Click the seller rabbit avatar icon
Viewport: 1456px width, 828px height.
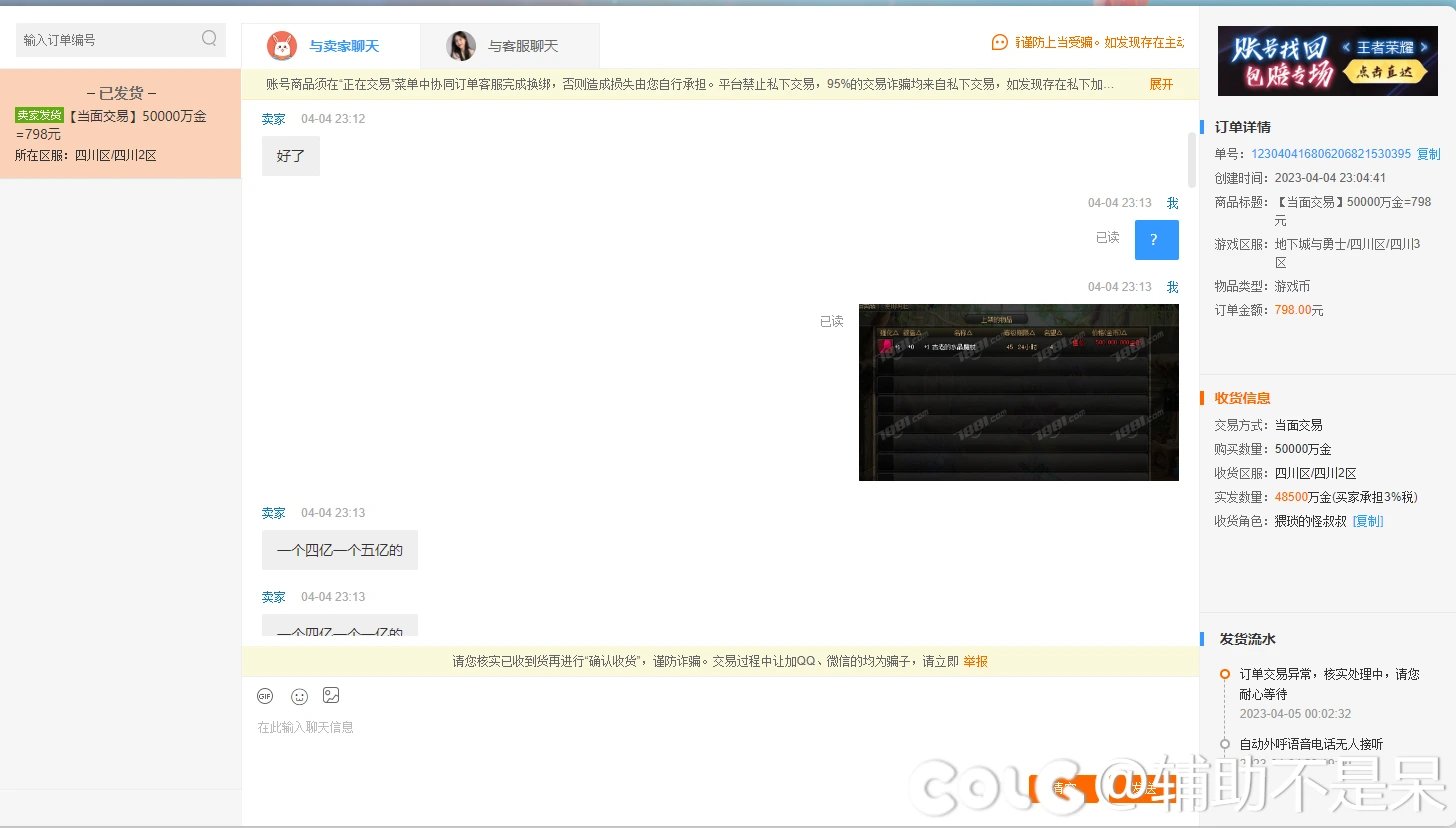(282, 46)
